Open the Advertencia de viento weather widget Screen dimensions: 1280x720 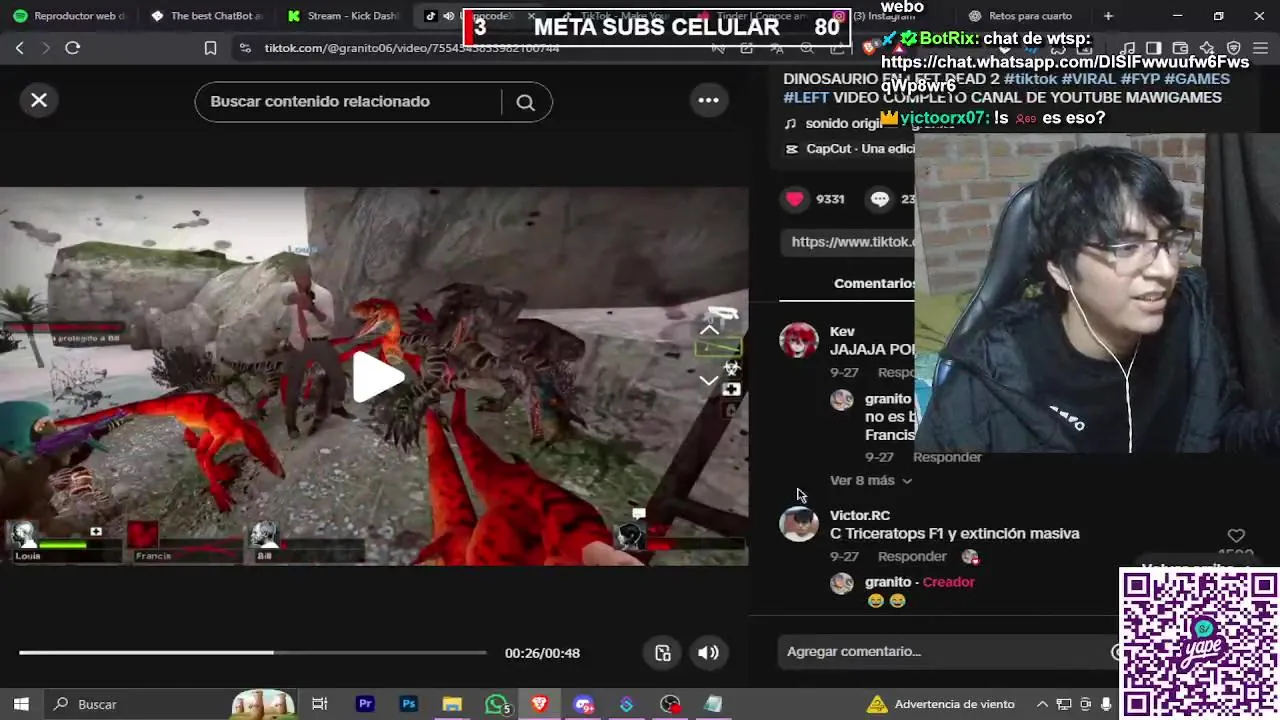point(941,704)
